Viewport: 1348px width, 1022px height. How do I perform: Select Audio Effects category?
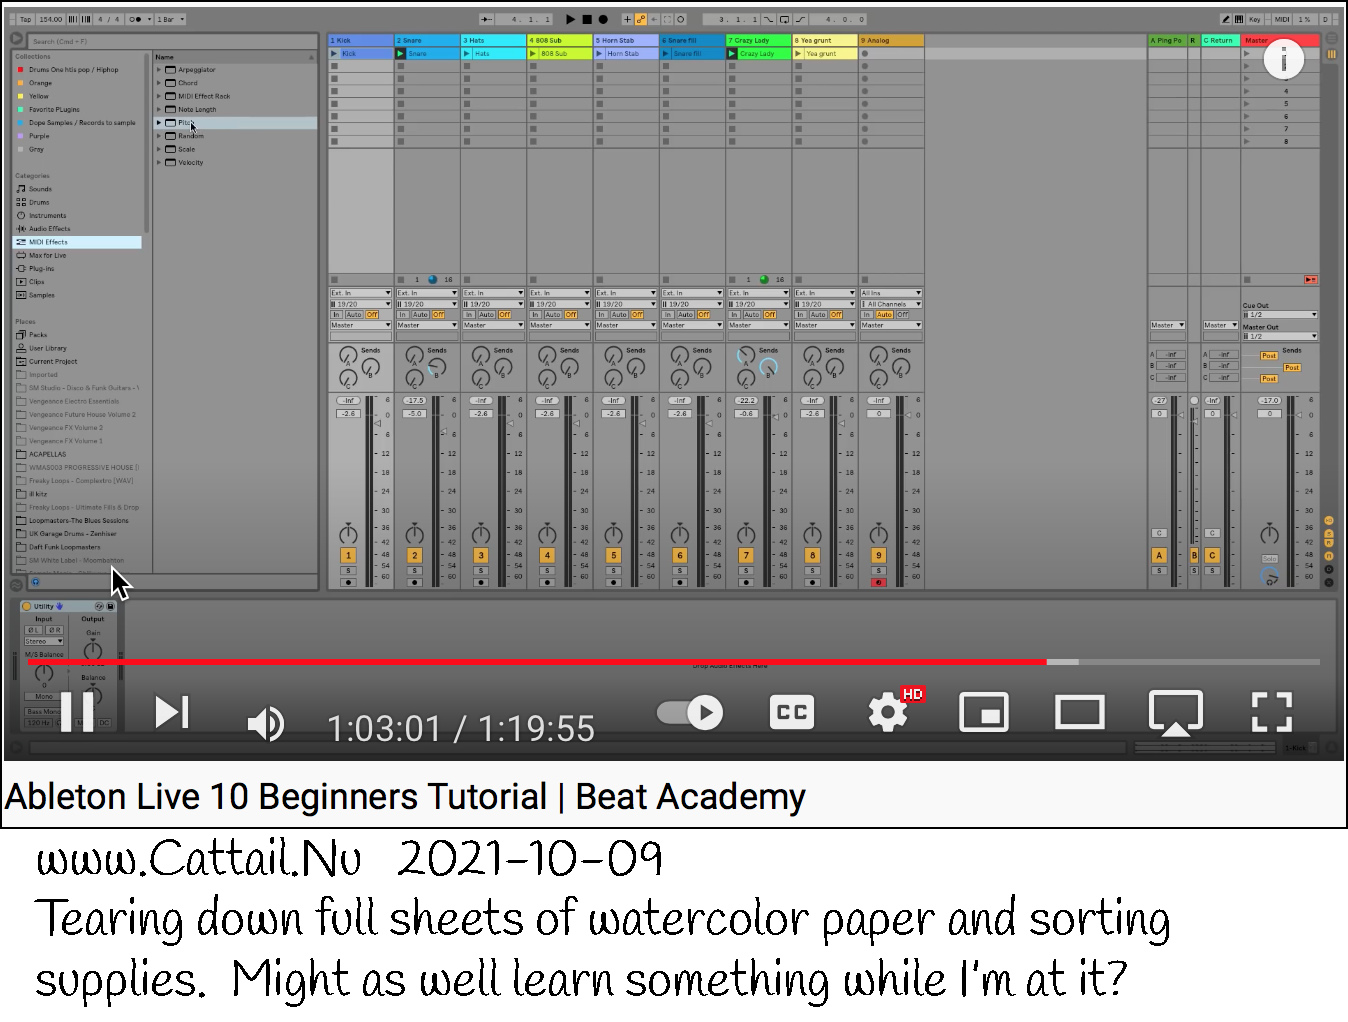tap(49, 229)
